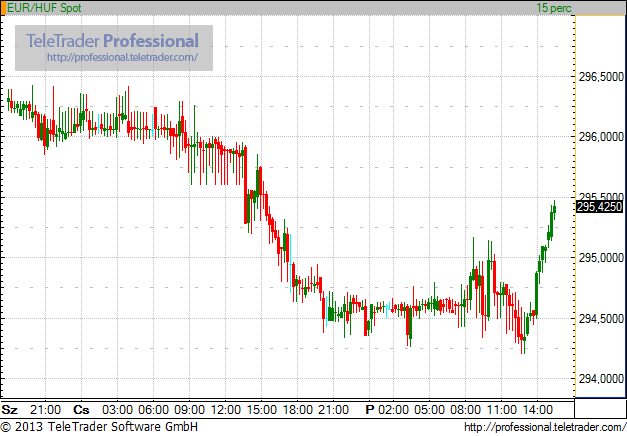
Task: Click the 06:00 time axis label
Action: 154,410
